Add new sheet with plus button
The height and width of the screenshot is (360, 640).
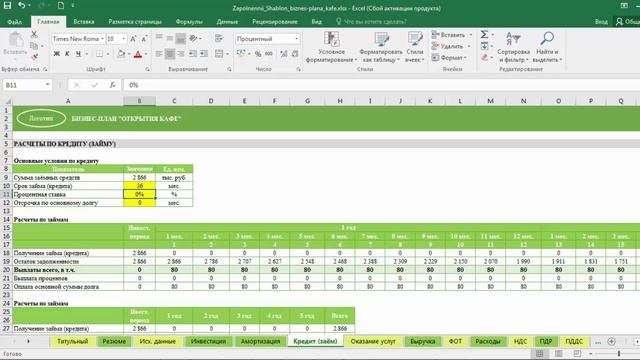pos(611,341)
